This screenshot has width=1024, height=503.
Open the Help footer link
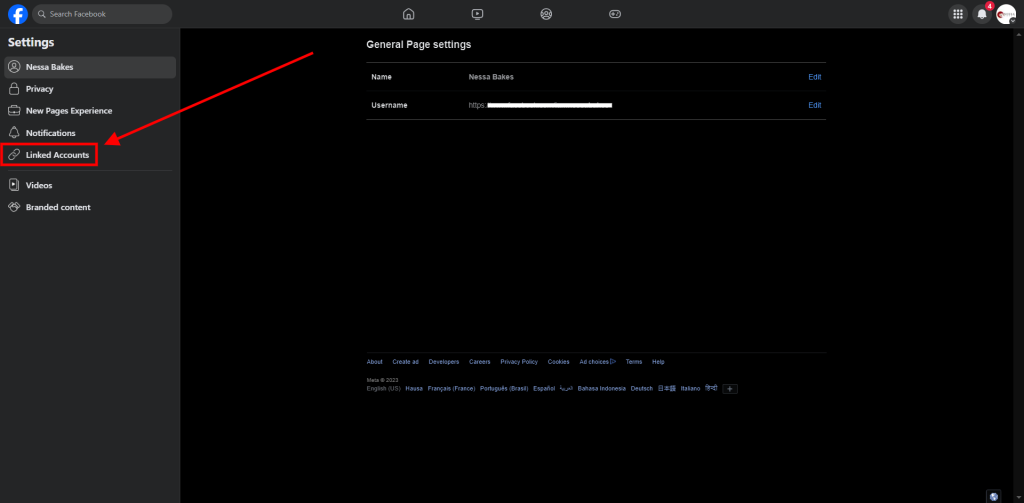(658, 362)
